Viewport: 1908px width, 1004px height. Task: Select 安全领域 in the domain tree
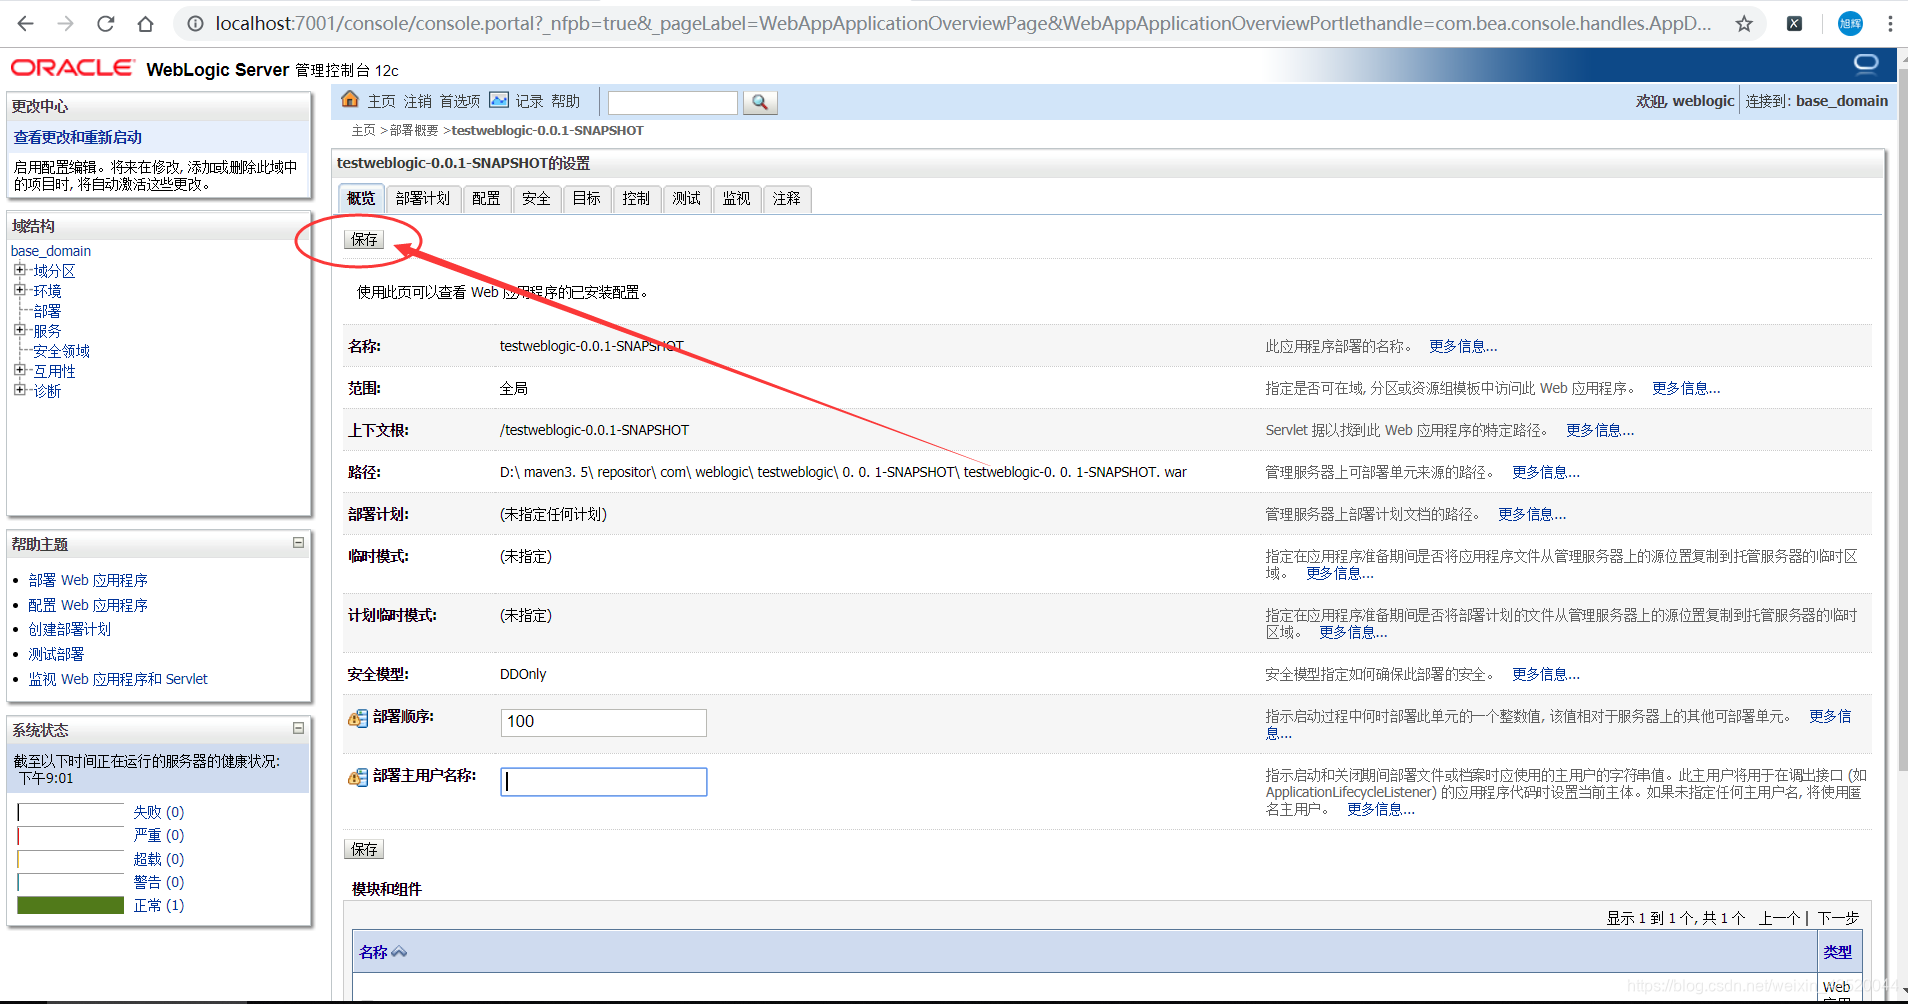[61, 351]
